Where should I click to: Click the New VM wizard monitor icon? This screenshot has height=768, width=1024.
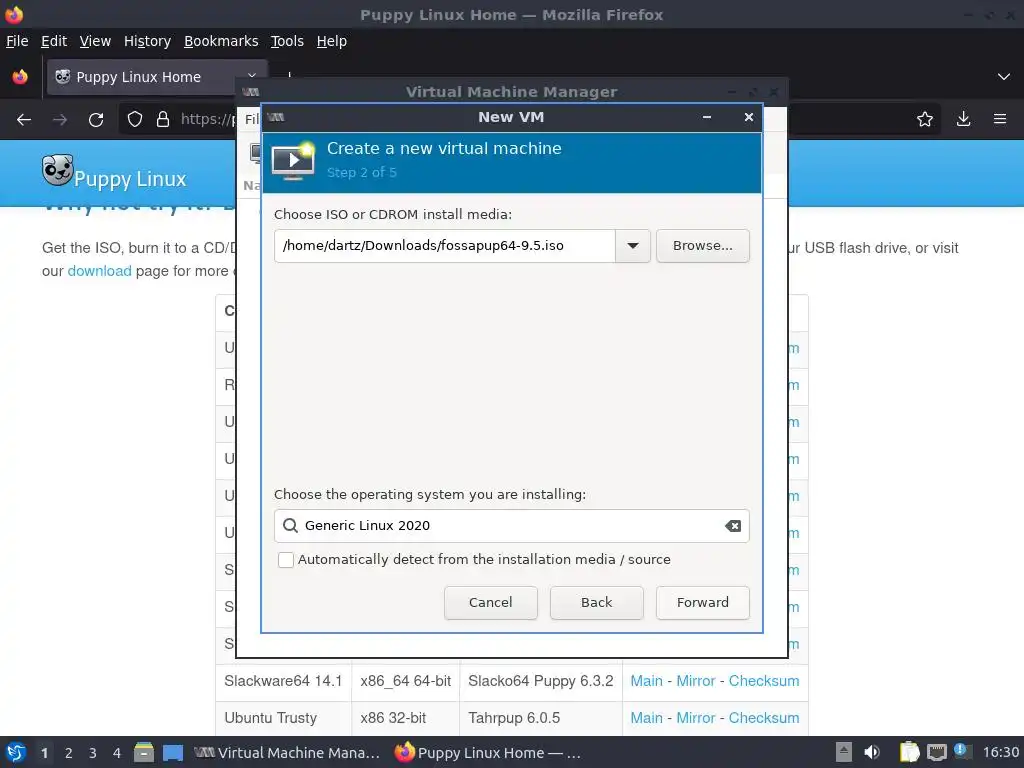pos(293,161)
